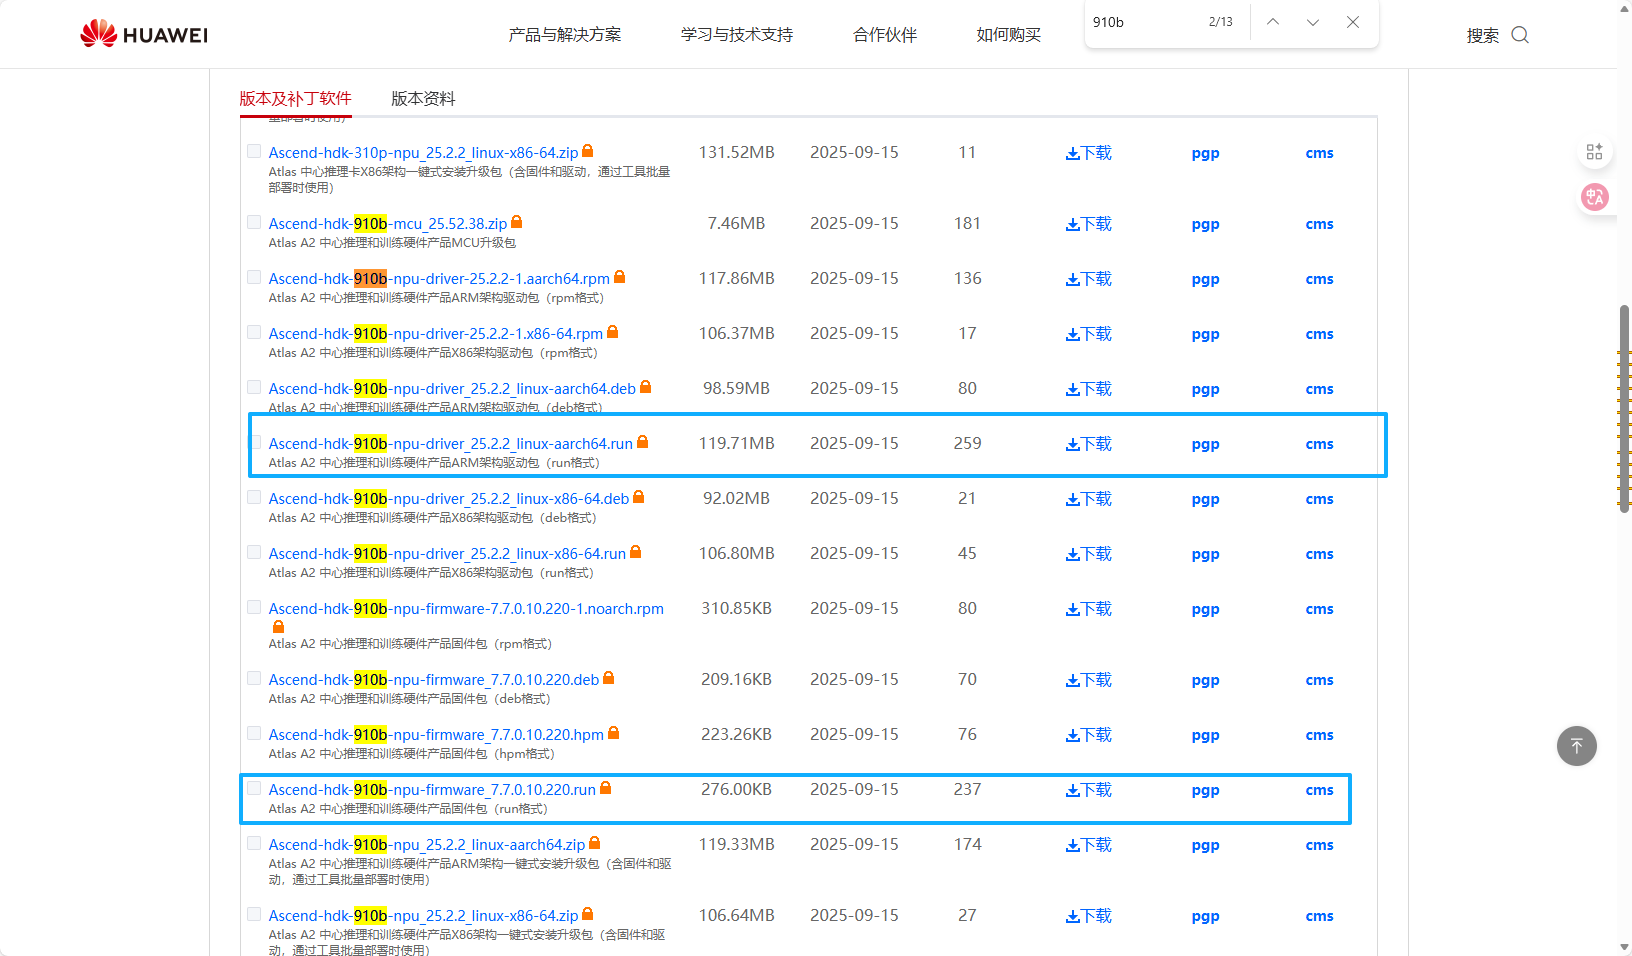Open 产品与解决方案 menu
The width and height of the screenshot is (1632, 956).
(x=565, y=35)
